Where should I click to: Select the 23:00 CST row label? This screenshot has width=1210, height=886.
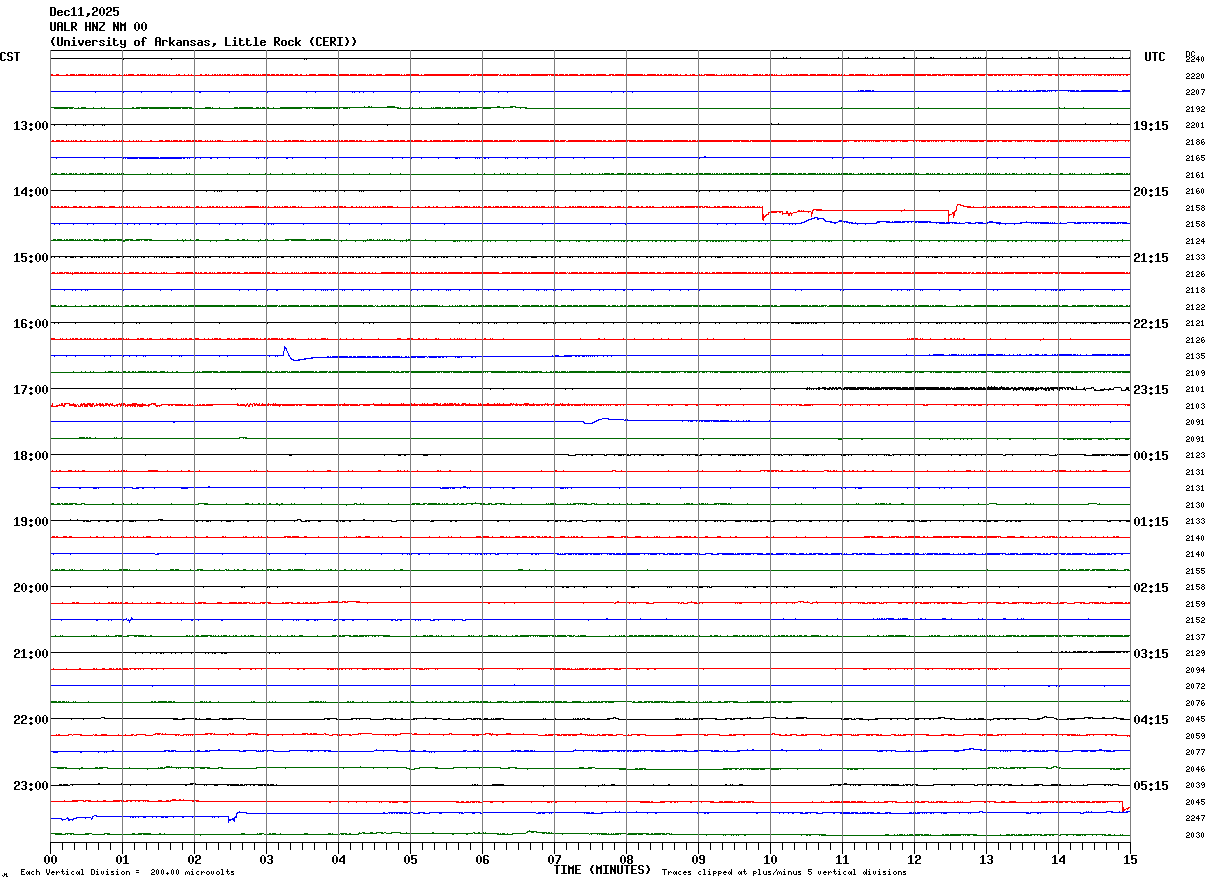coord(30,785)
